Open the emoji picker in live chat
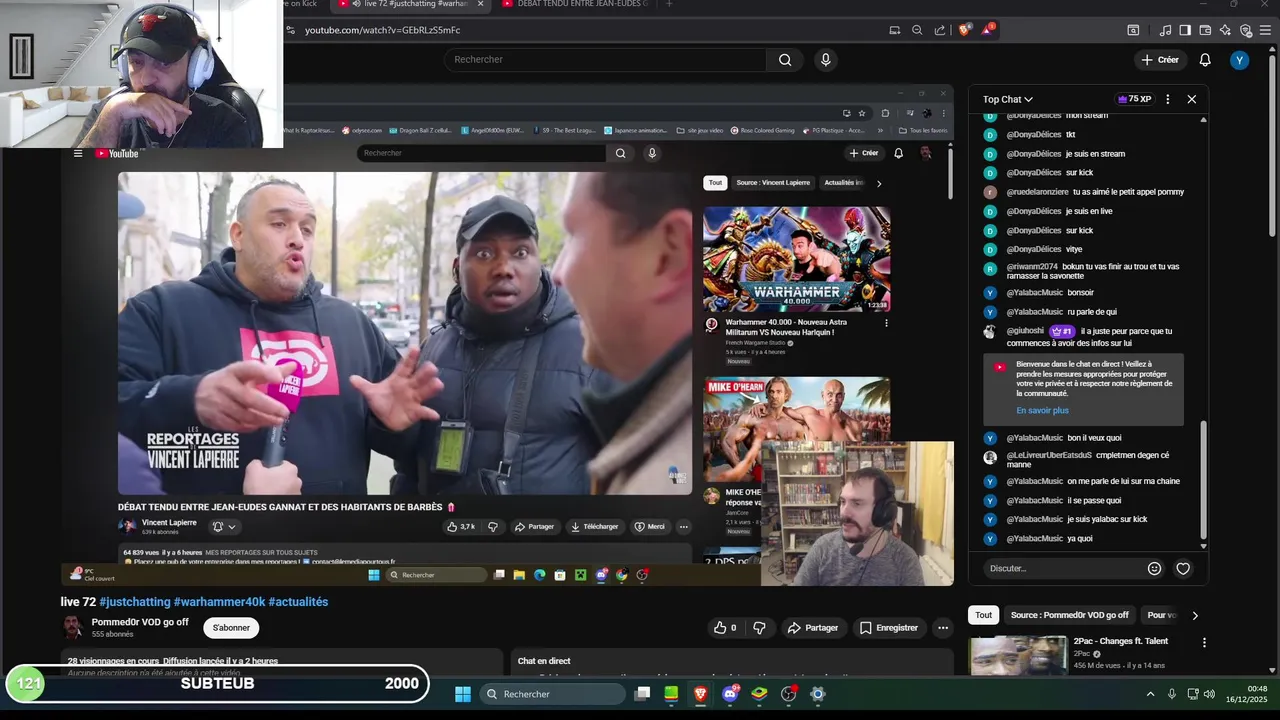1280x720 pixels. (x=1154, y=568)
